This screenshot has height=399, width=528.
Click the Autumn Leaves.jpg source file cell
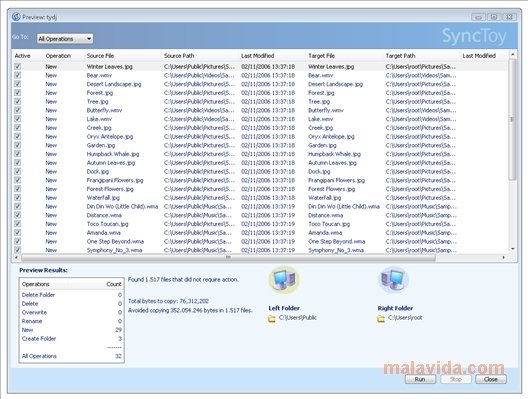click(111, 163)
